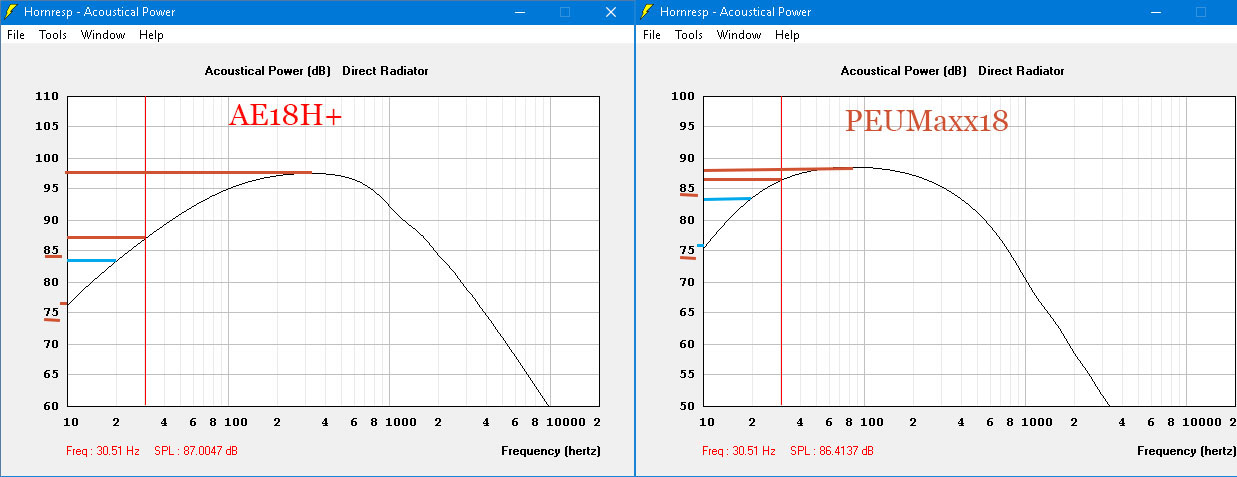Click 'Freq : 30.51 Hz' in left window
Image resolution: width=1237 pixels, height=477 pixels.
pyautogui.click(x=103, y=451)
